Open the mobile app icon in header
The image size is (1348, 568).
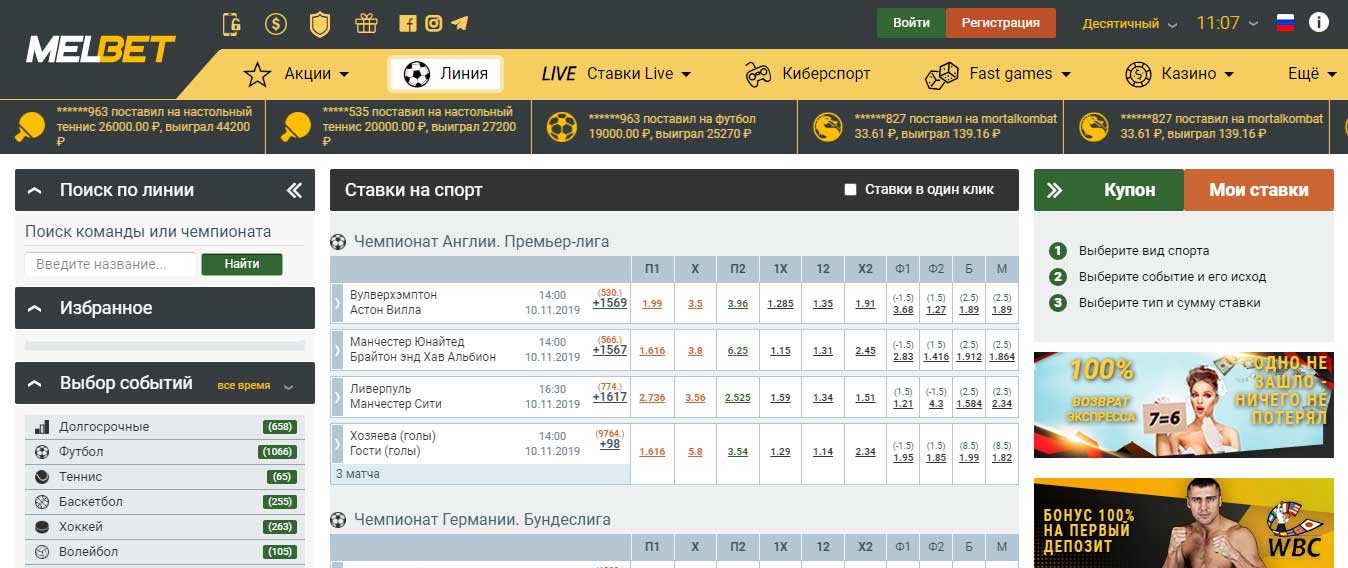click(x=232, y=23)
